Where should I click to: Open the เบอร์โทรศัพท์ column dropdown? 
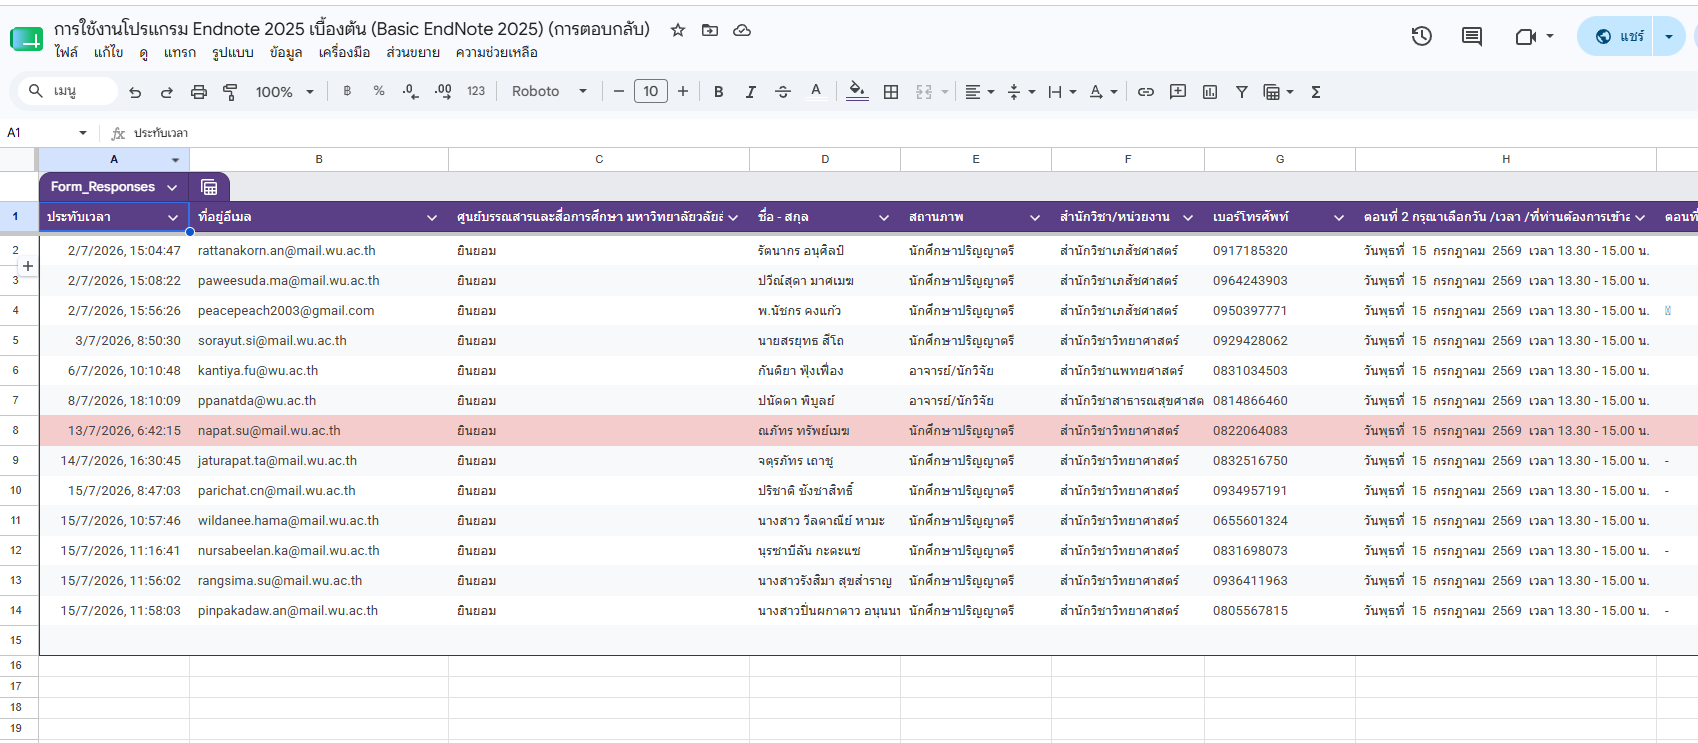(x=1339, y=217)
